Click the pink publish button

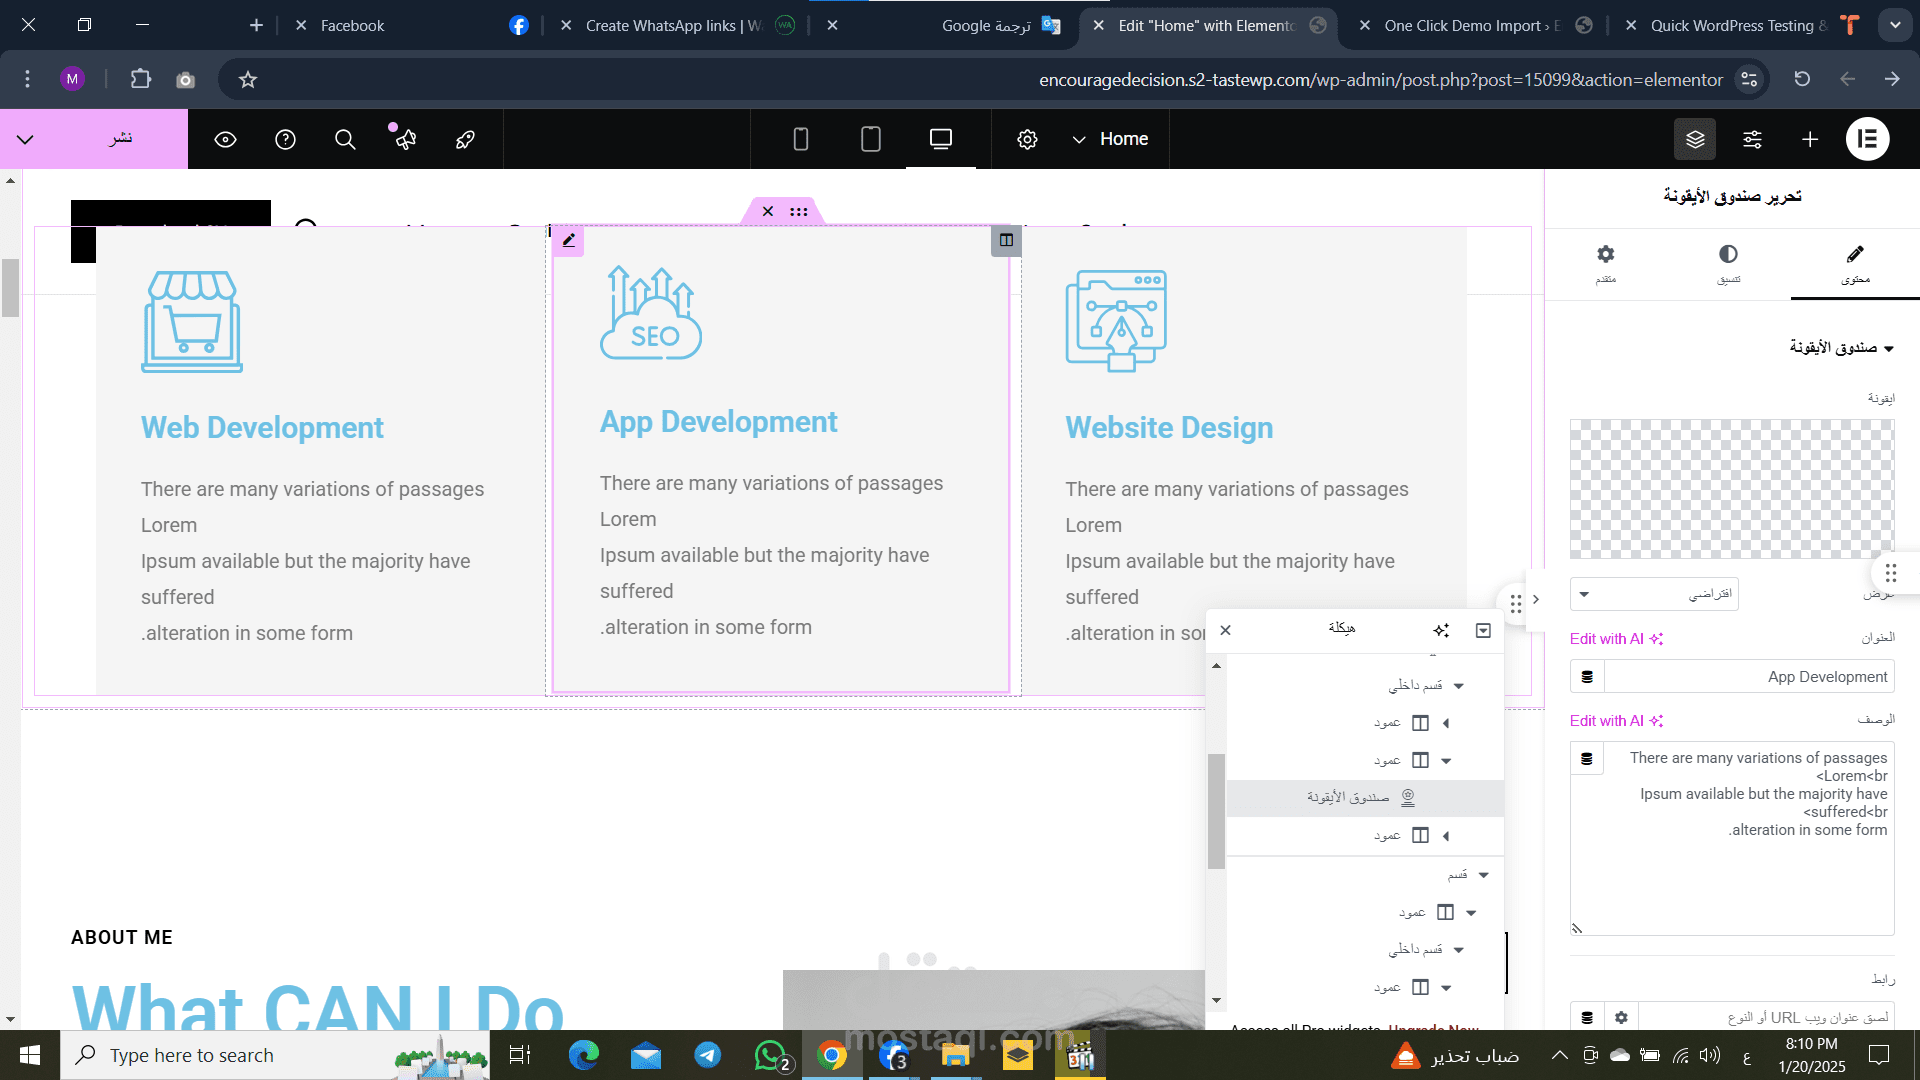120,139
